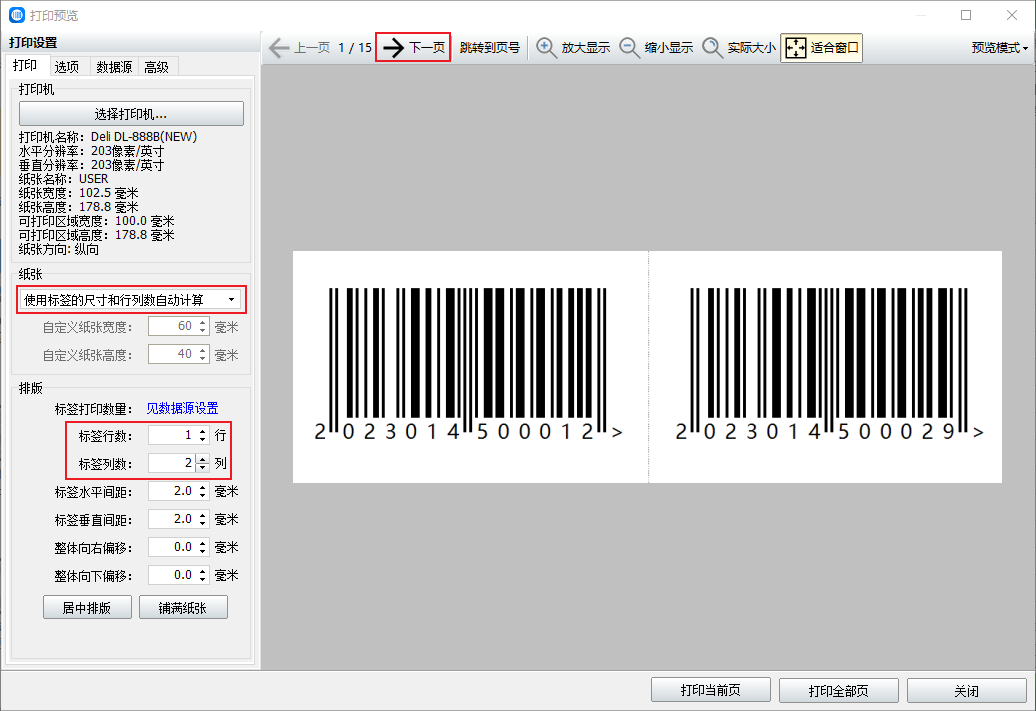Open the 数据源 tab
This screenshot has height=711, width=1036.
pos(114,67)
